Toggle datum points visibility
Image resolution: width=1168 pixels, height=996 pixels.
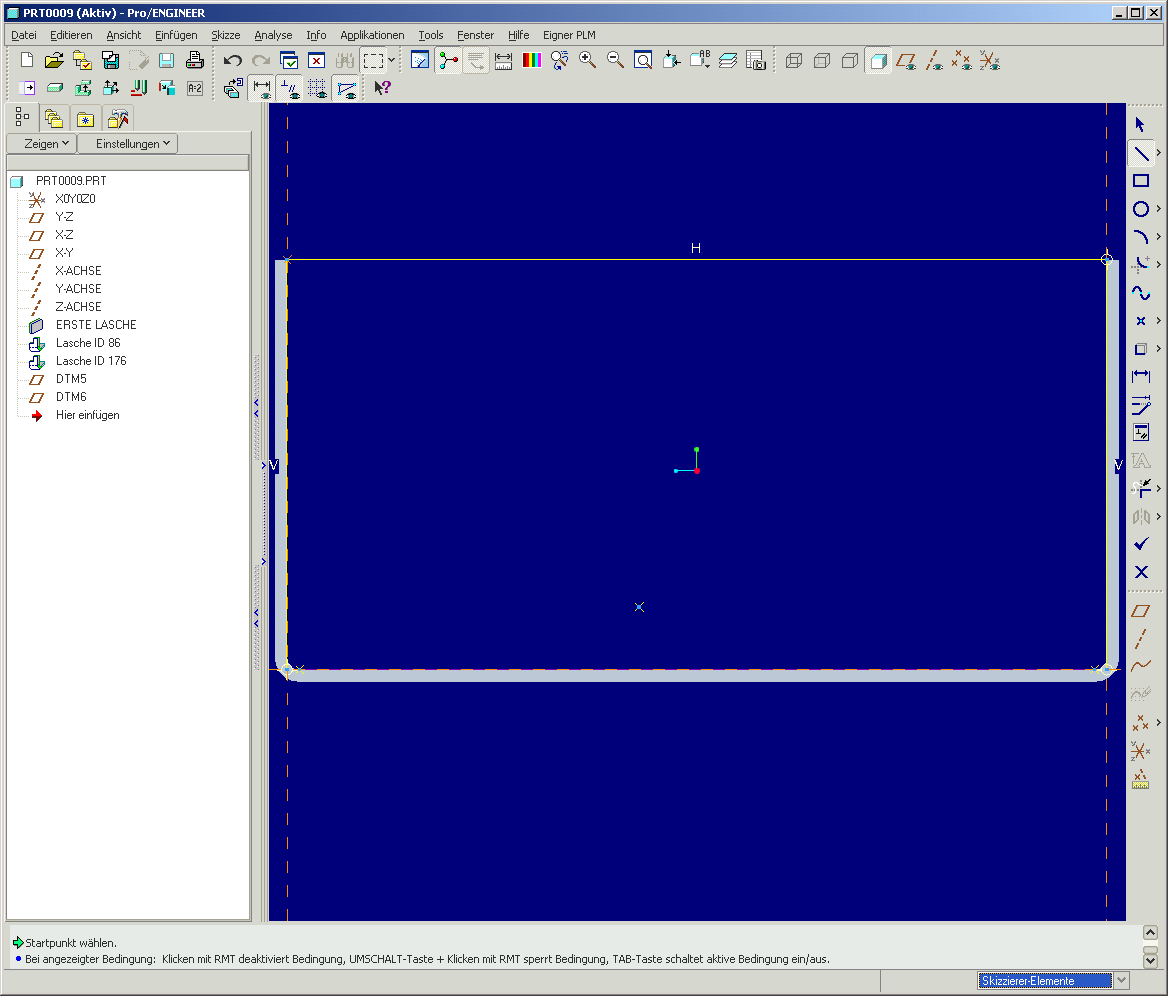click(962, 61)
